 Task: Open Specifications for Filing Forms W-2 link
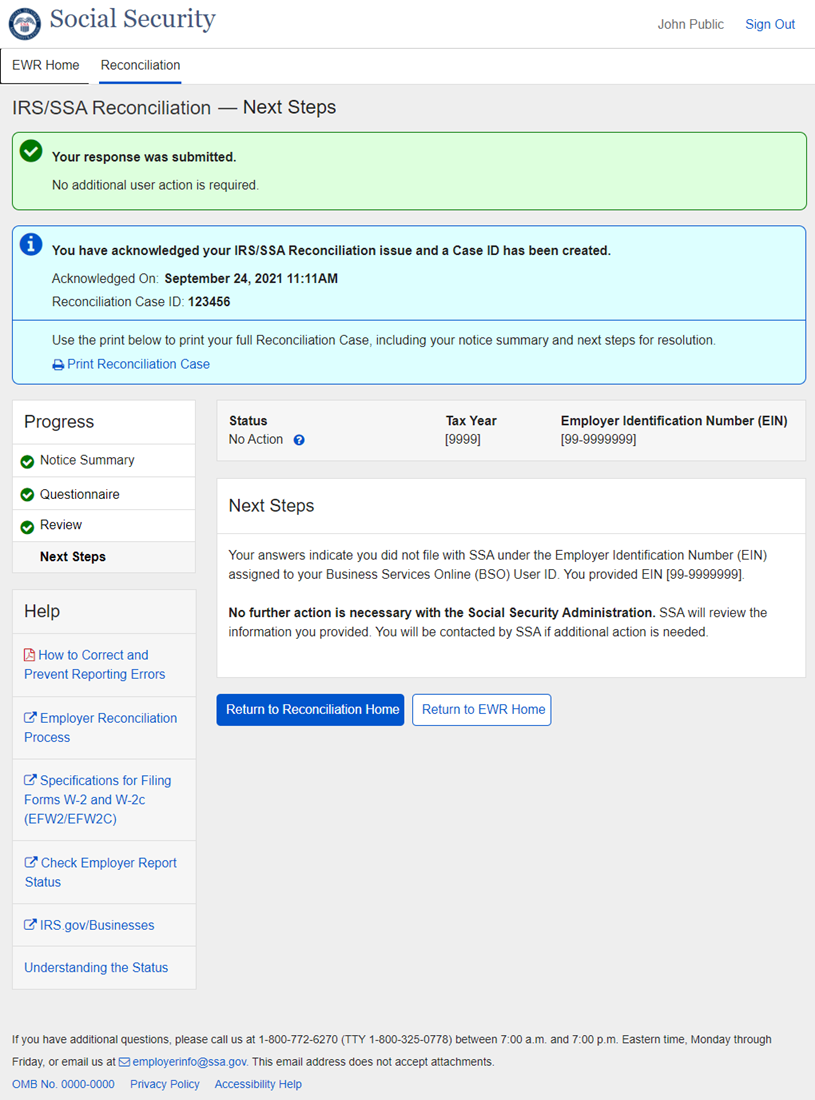97,800
